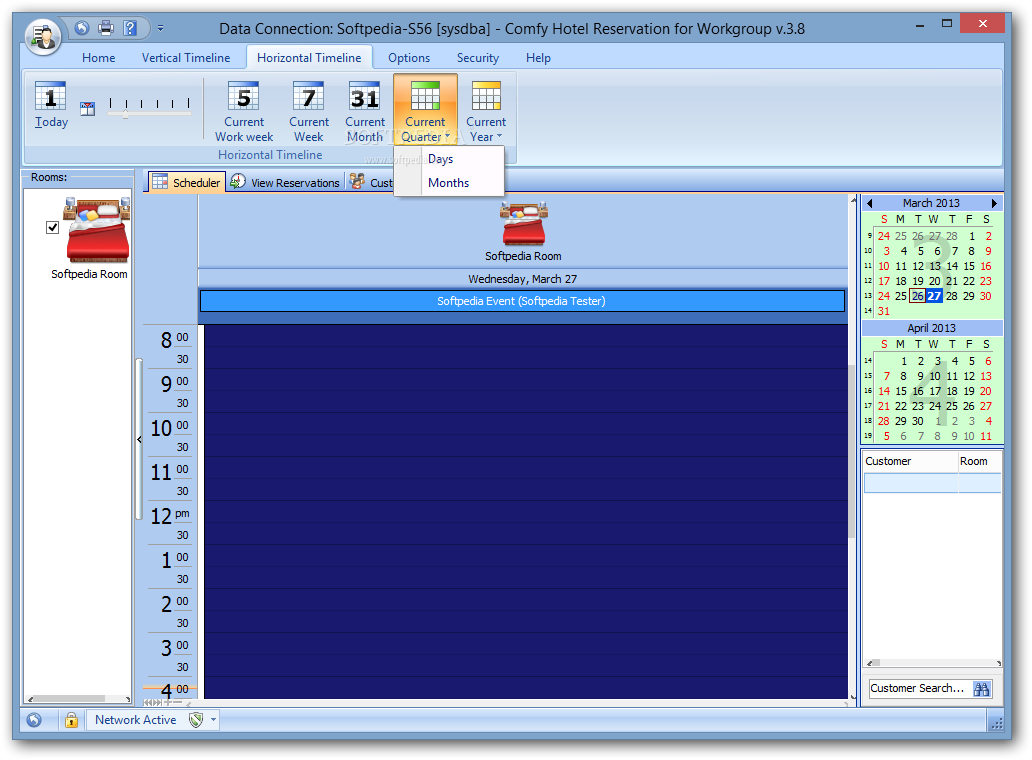Open the Customers tab with people icon
This screenshot has height=760, width=1032.
pos(371,182)
